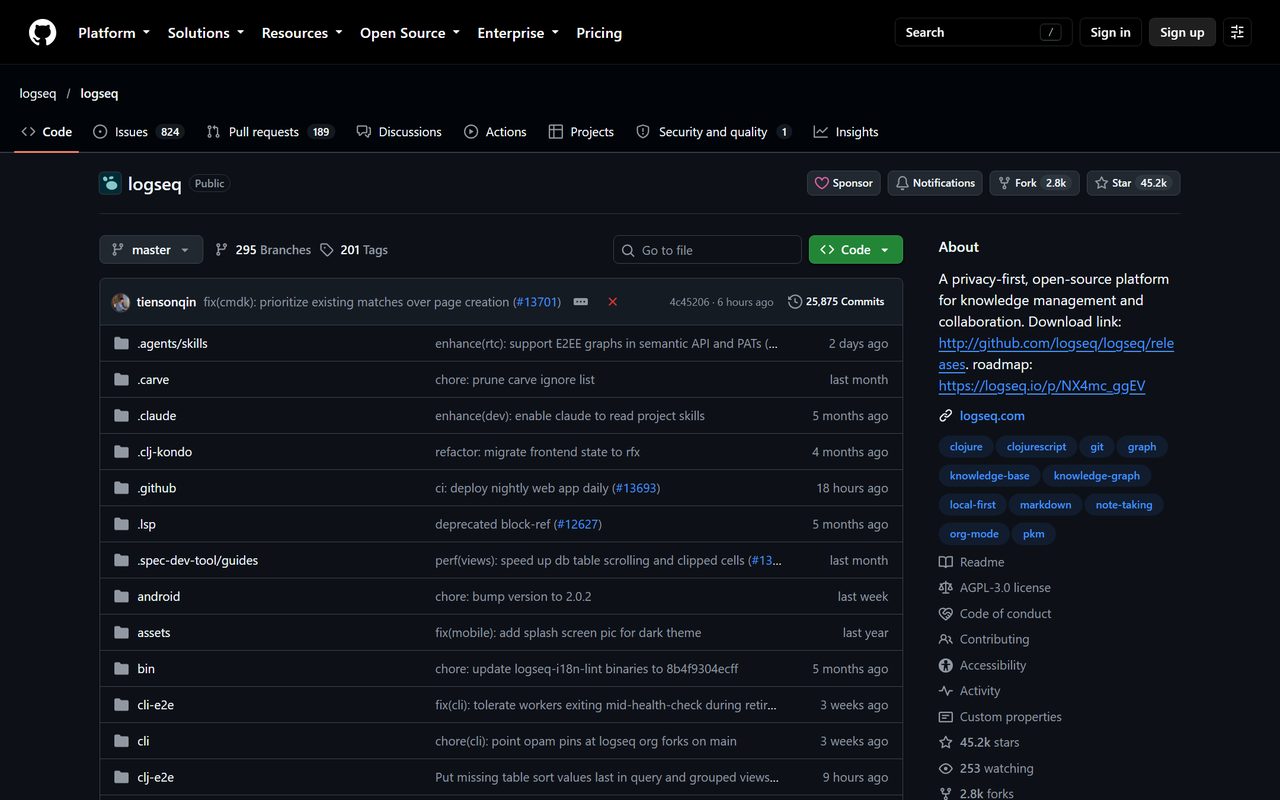Click the red failed-check X icon on the latest commit
This screenshot has width=1280, height=800.
(612, 301)
